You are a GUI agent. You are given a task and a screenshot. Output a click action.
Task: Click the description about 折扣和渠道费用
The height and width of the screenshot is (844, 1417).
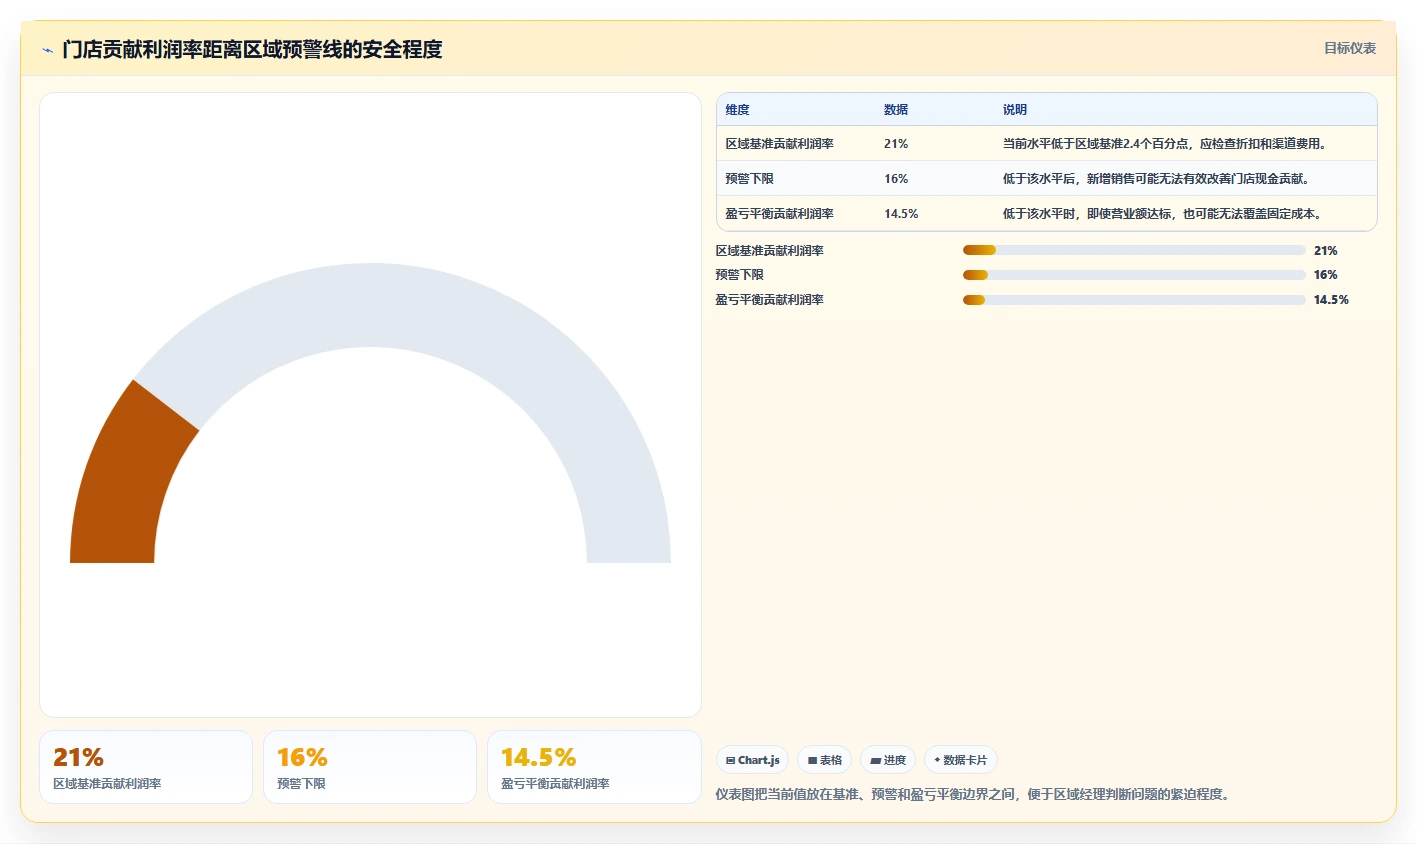(x=1166, y=144)
